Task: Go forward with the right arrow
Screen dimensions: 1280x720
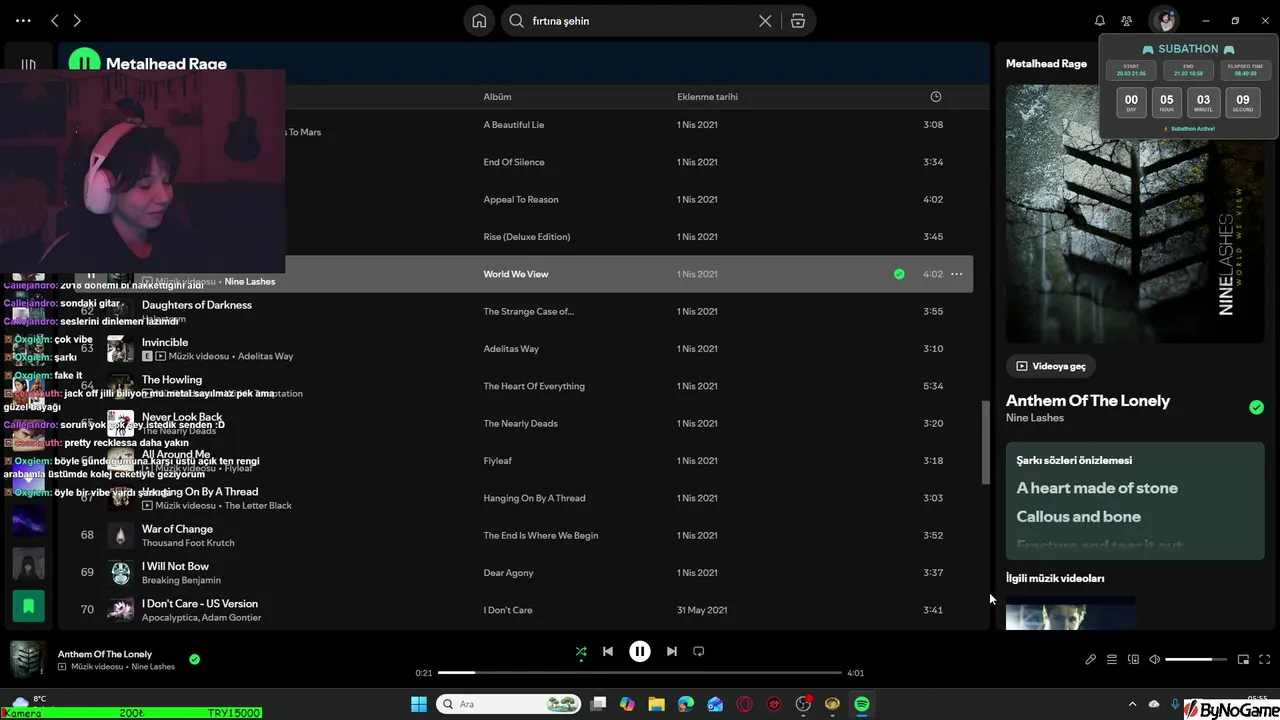Action: (x=77, y=21)
